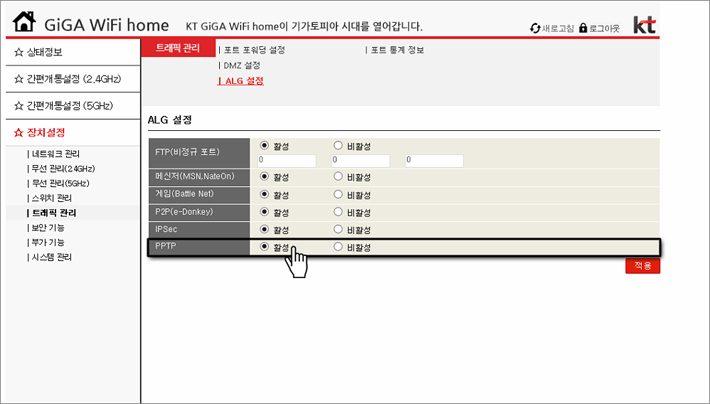Enable FTP(비정규 포트) with 활성 radio

(264, 145)
